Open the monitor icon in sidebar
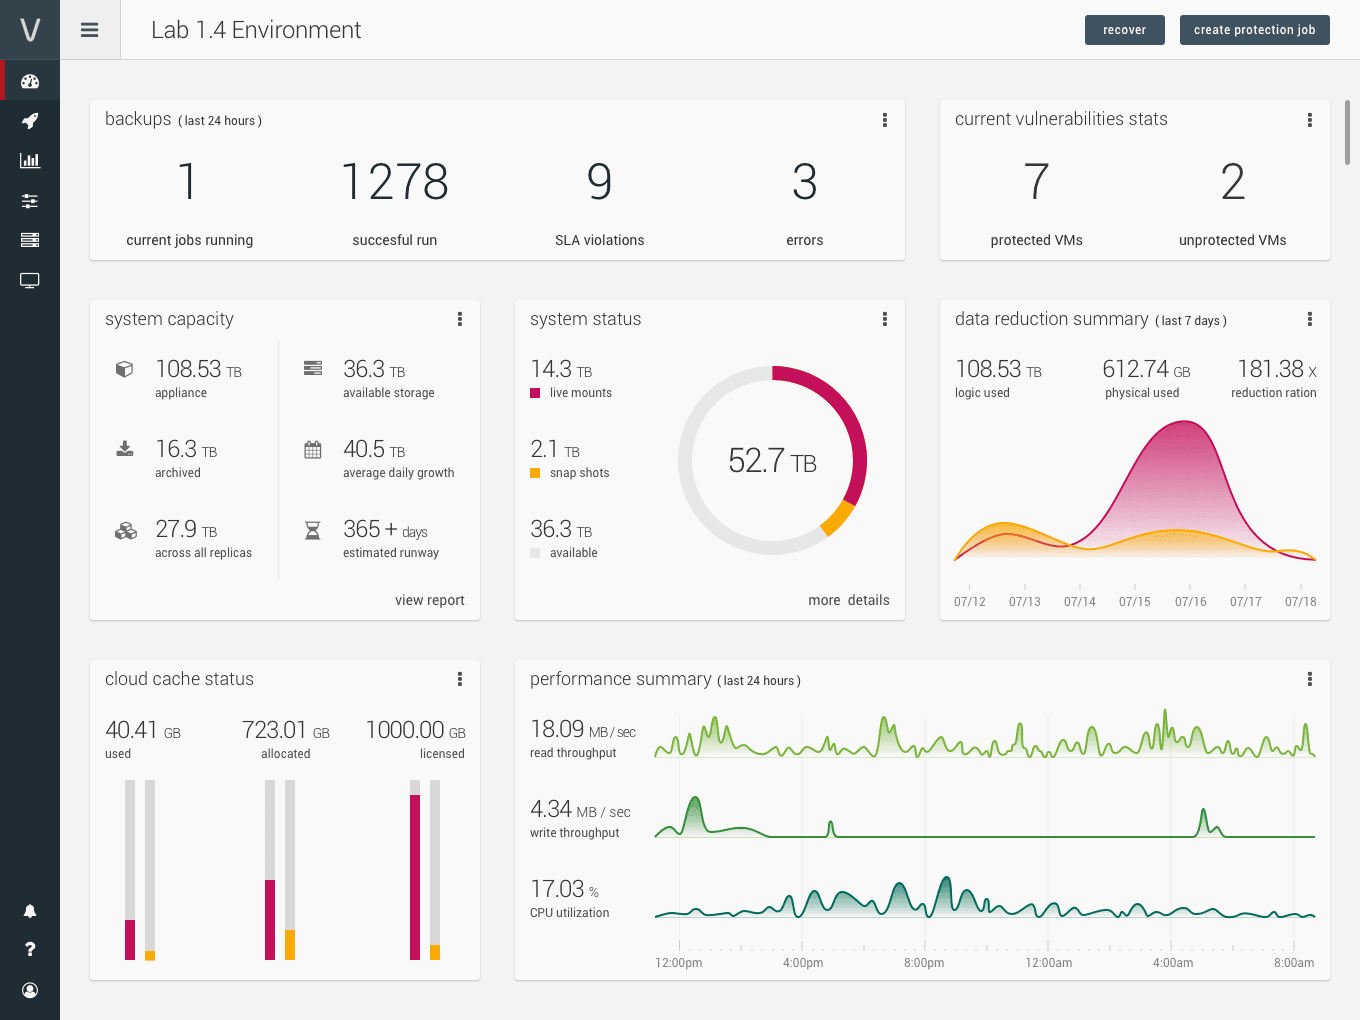The image size is (1360, 1020). [x=30, y=281]
